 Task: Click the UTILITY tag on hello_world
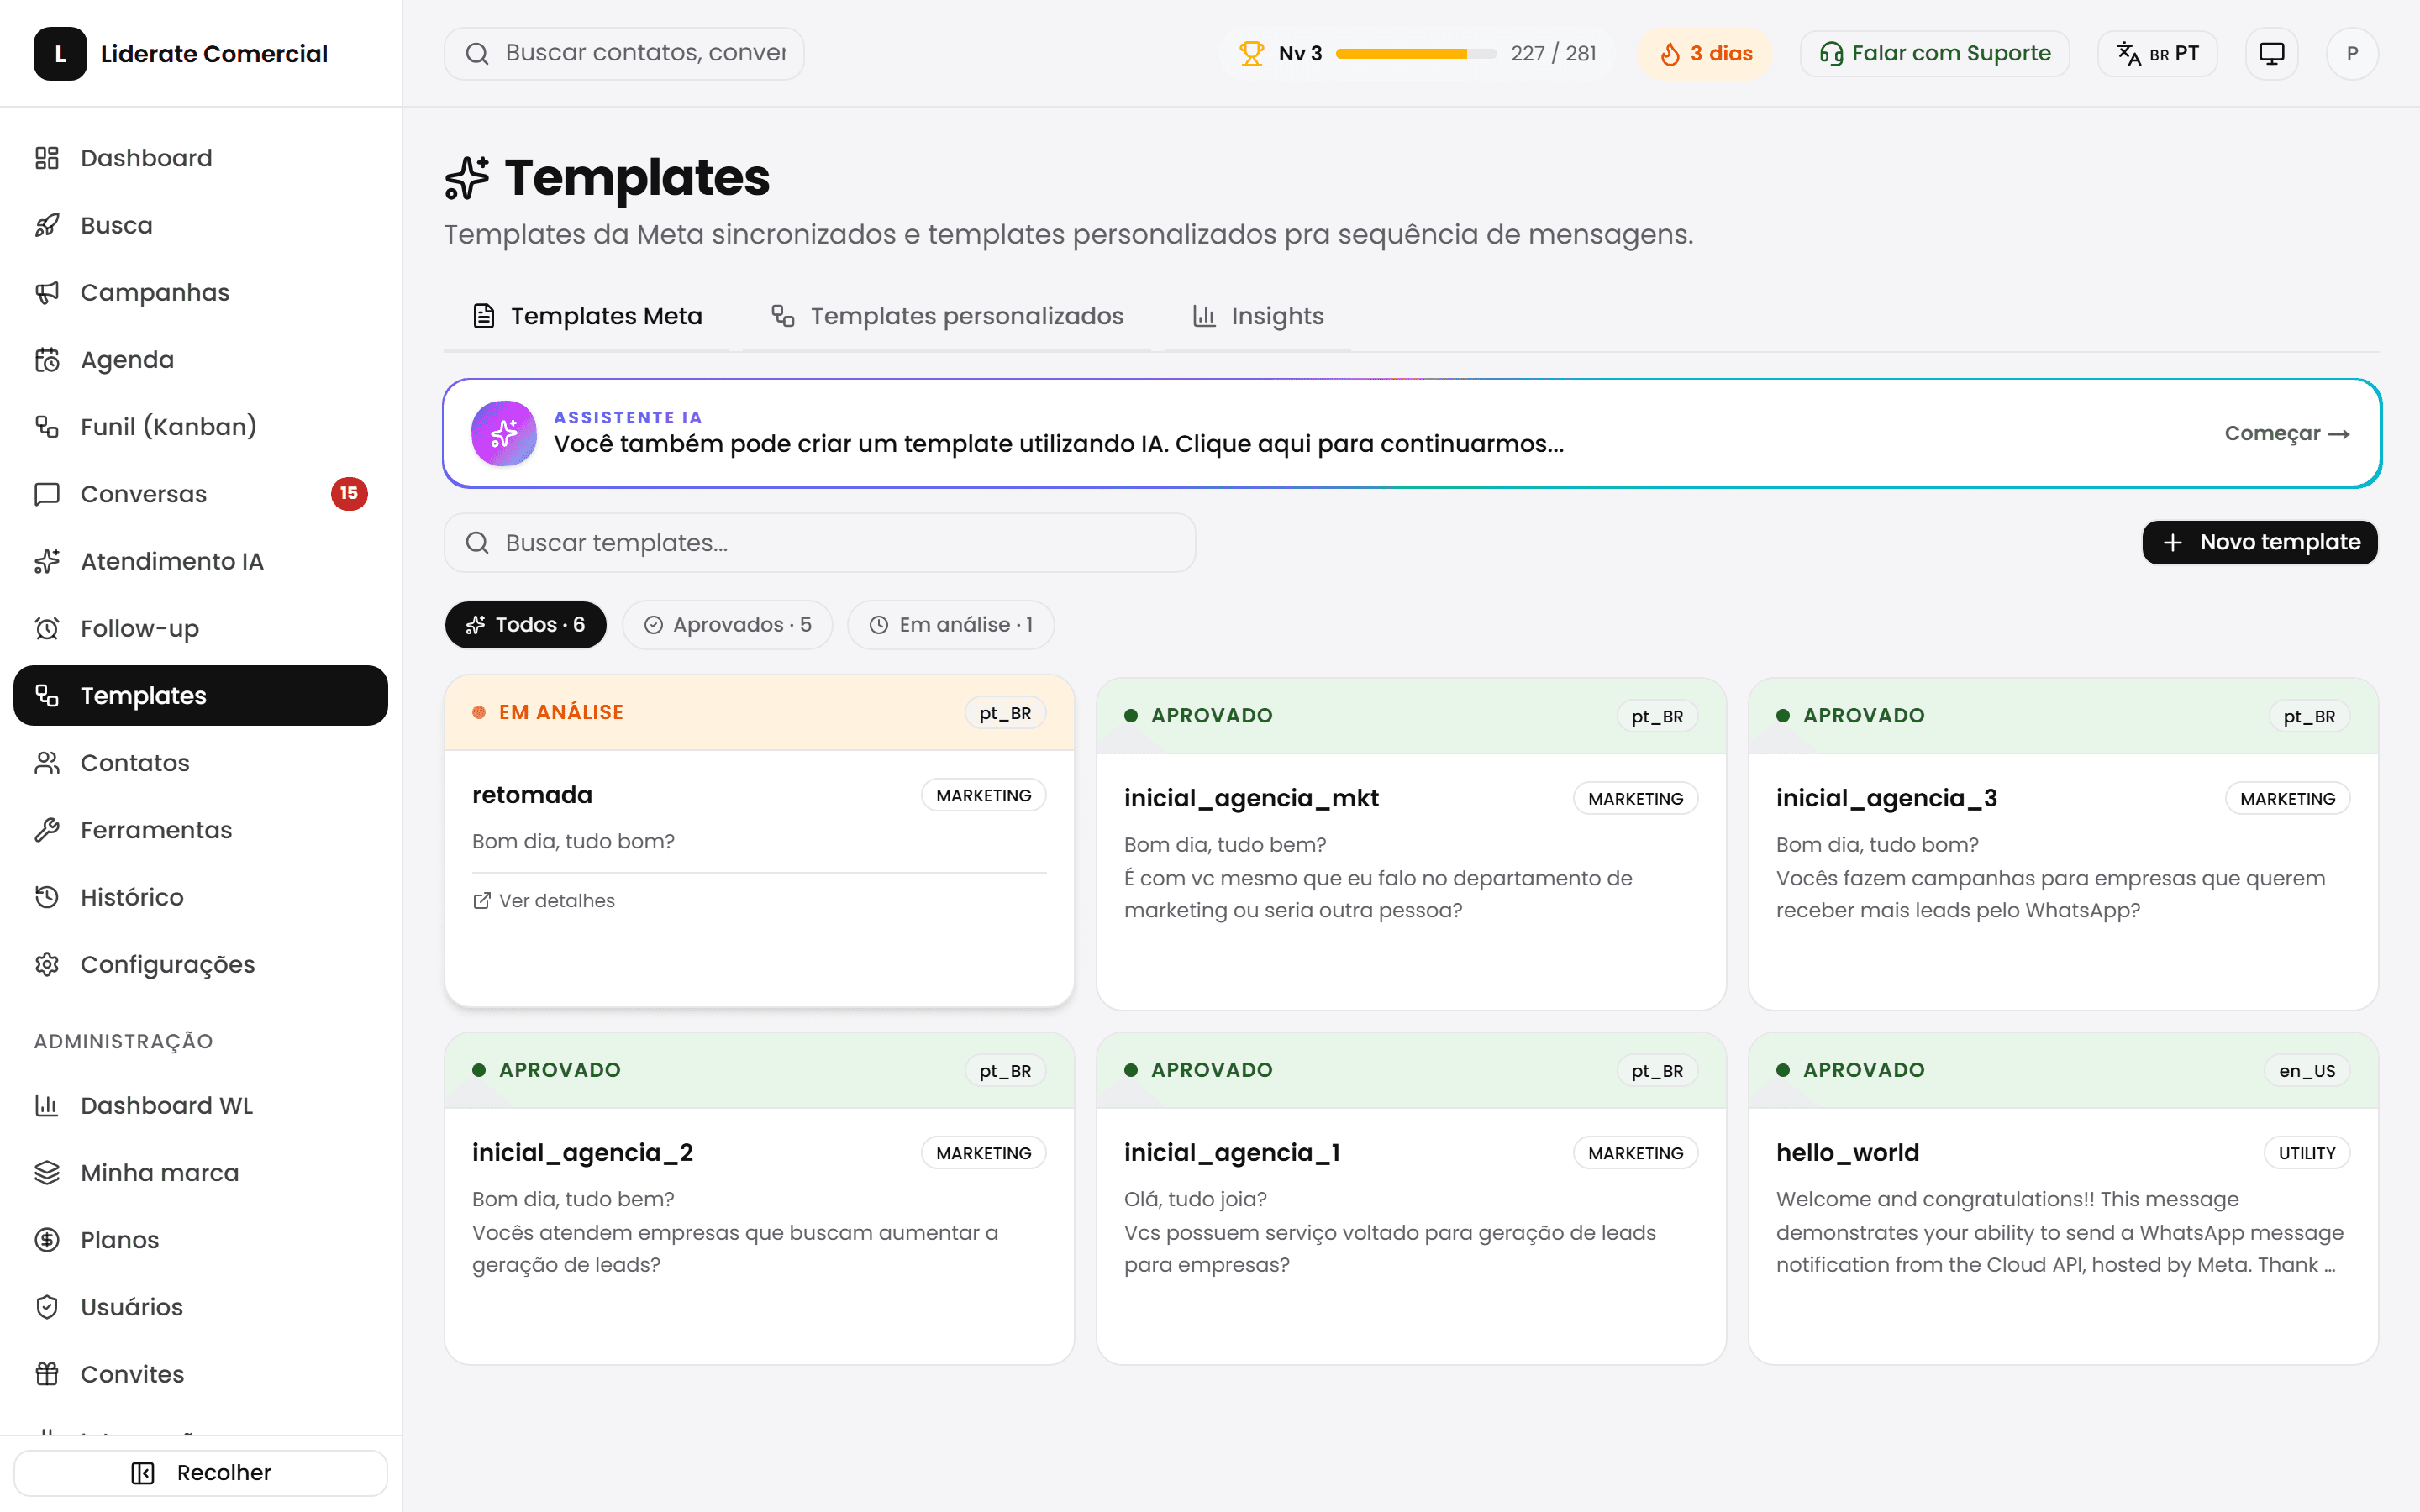point(2307,1153)
